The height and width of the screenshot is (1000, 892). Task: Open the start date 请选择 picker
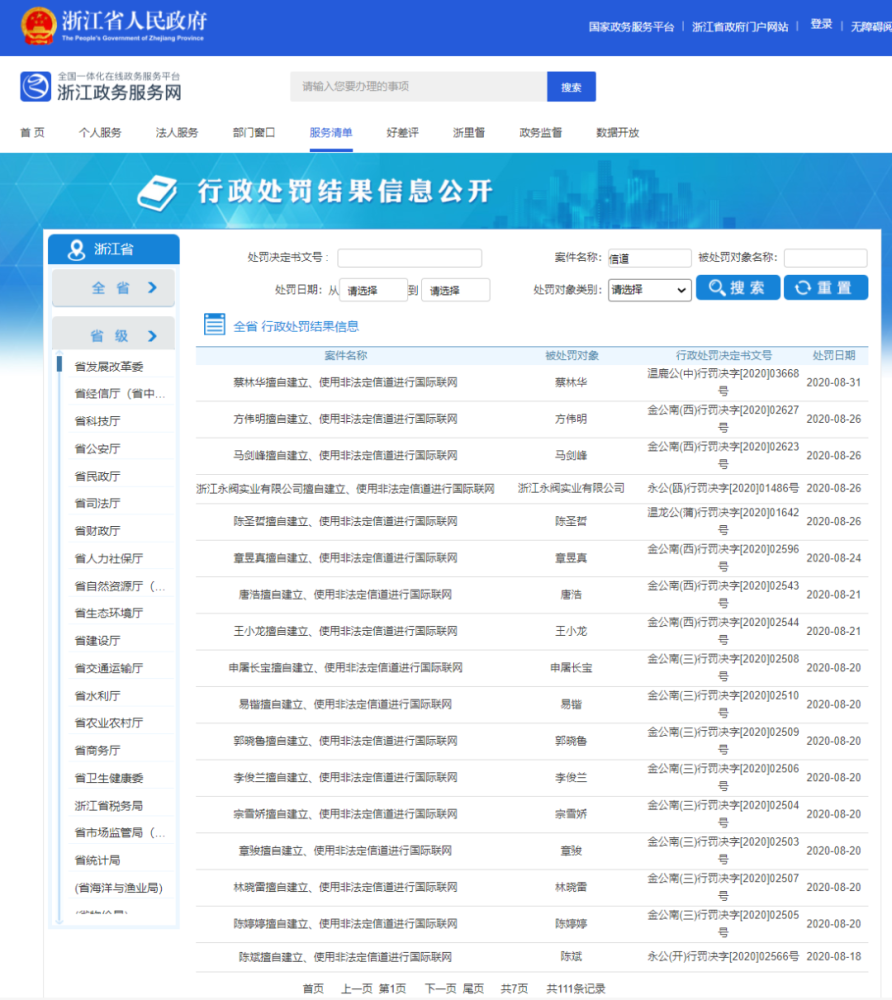tap(373, 290)
